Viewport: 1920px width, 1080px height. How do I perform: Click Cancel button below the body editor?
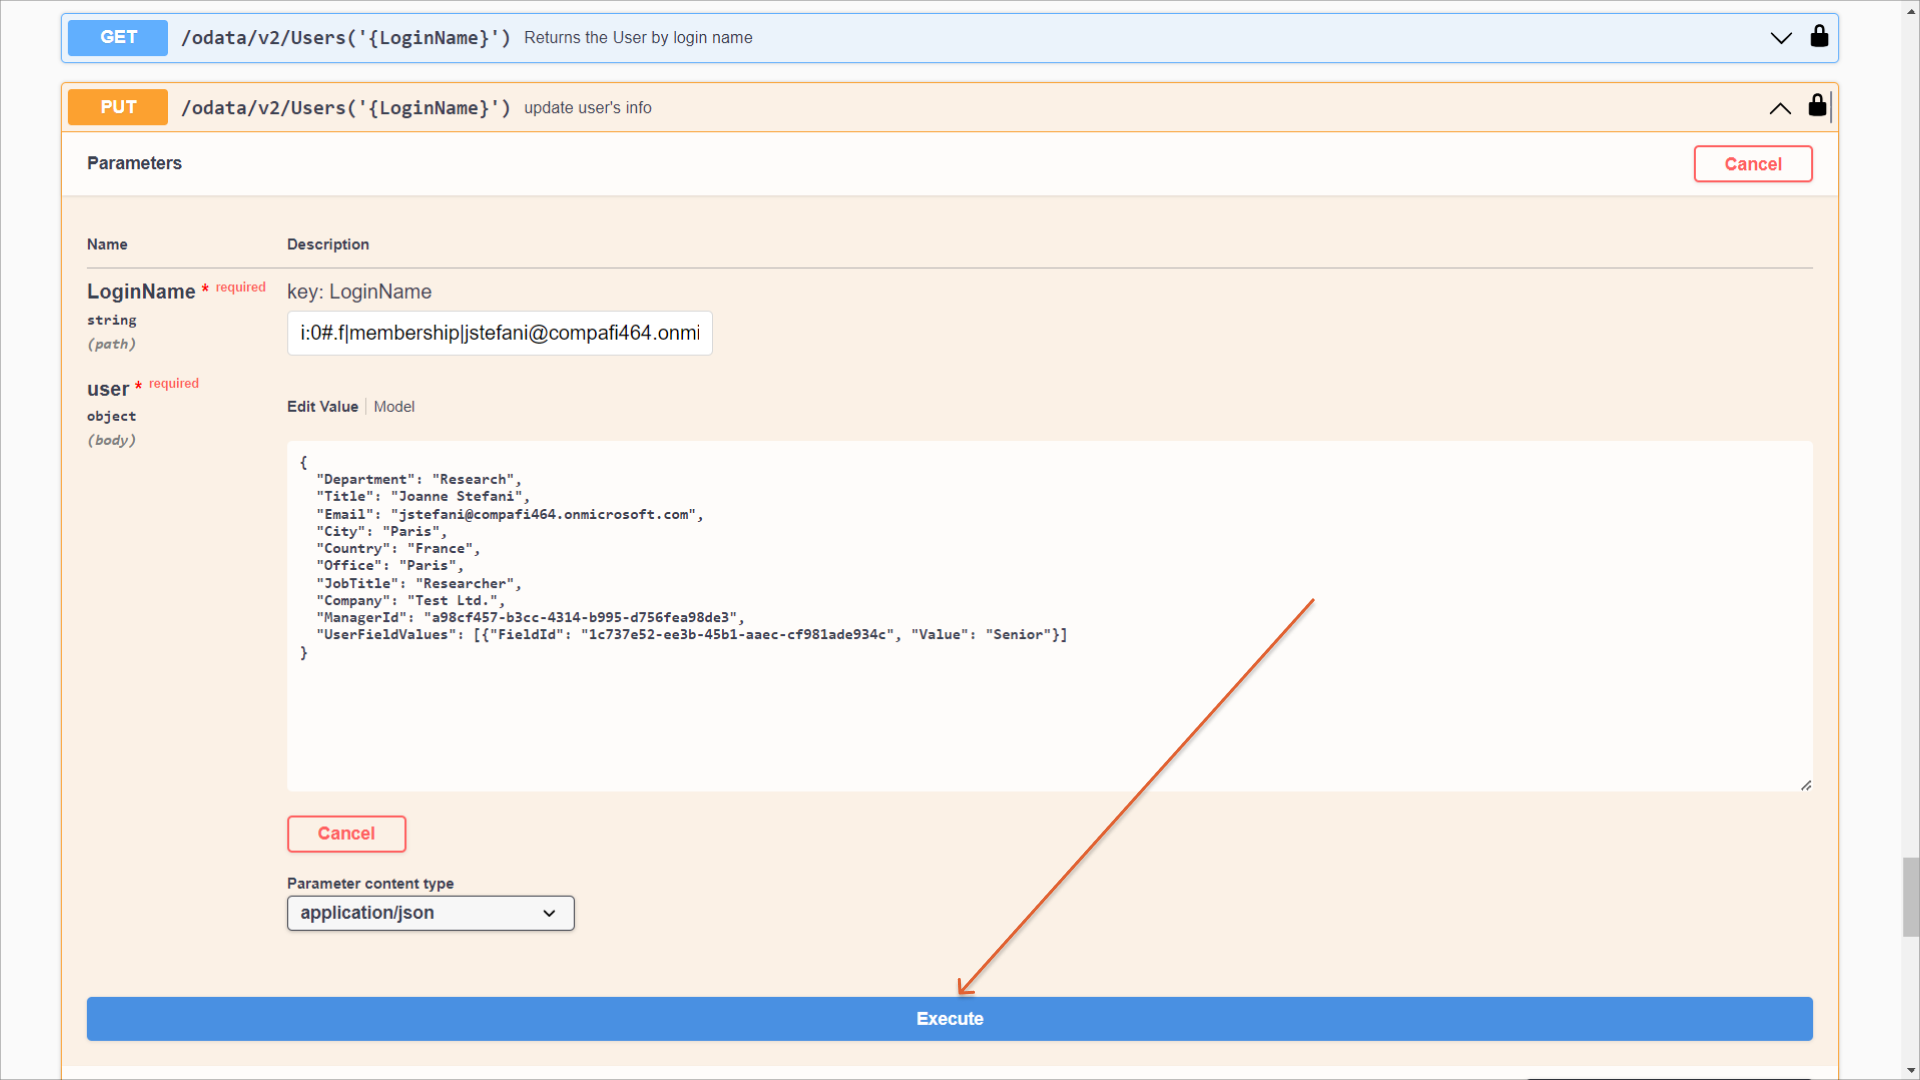346,834
